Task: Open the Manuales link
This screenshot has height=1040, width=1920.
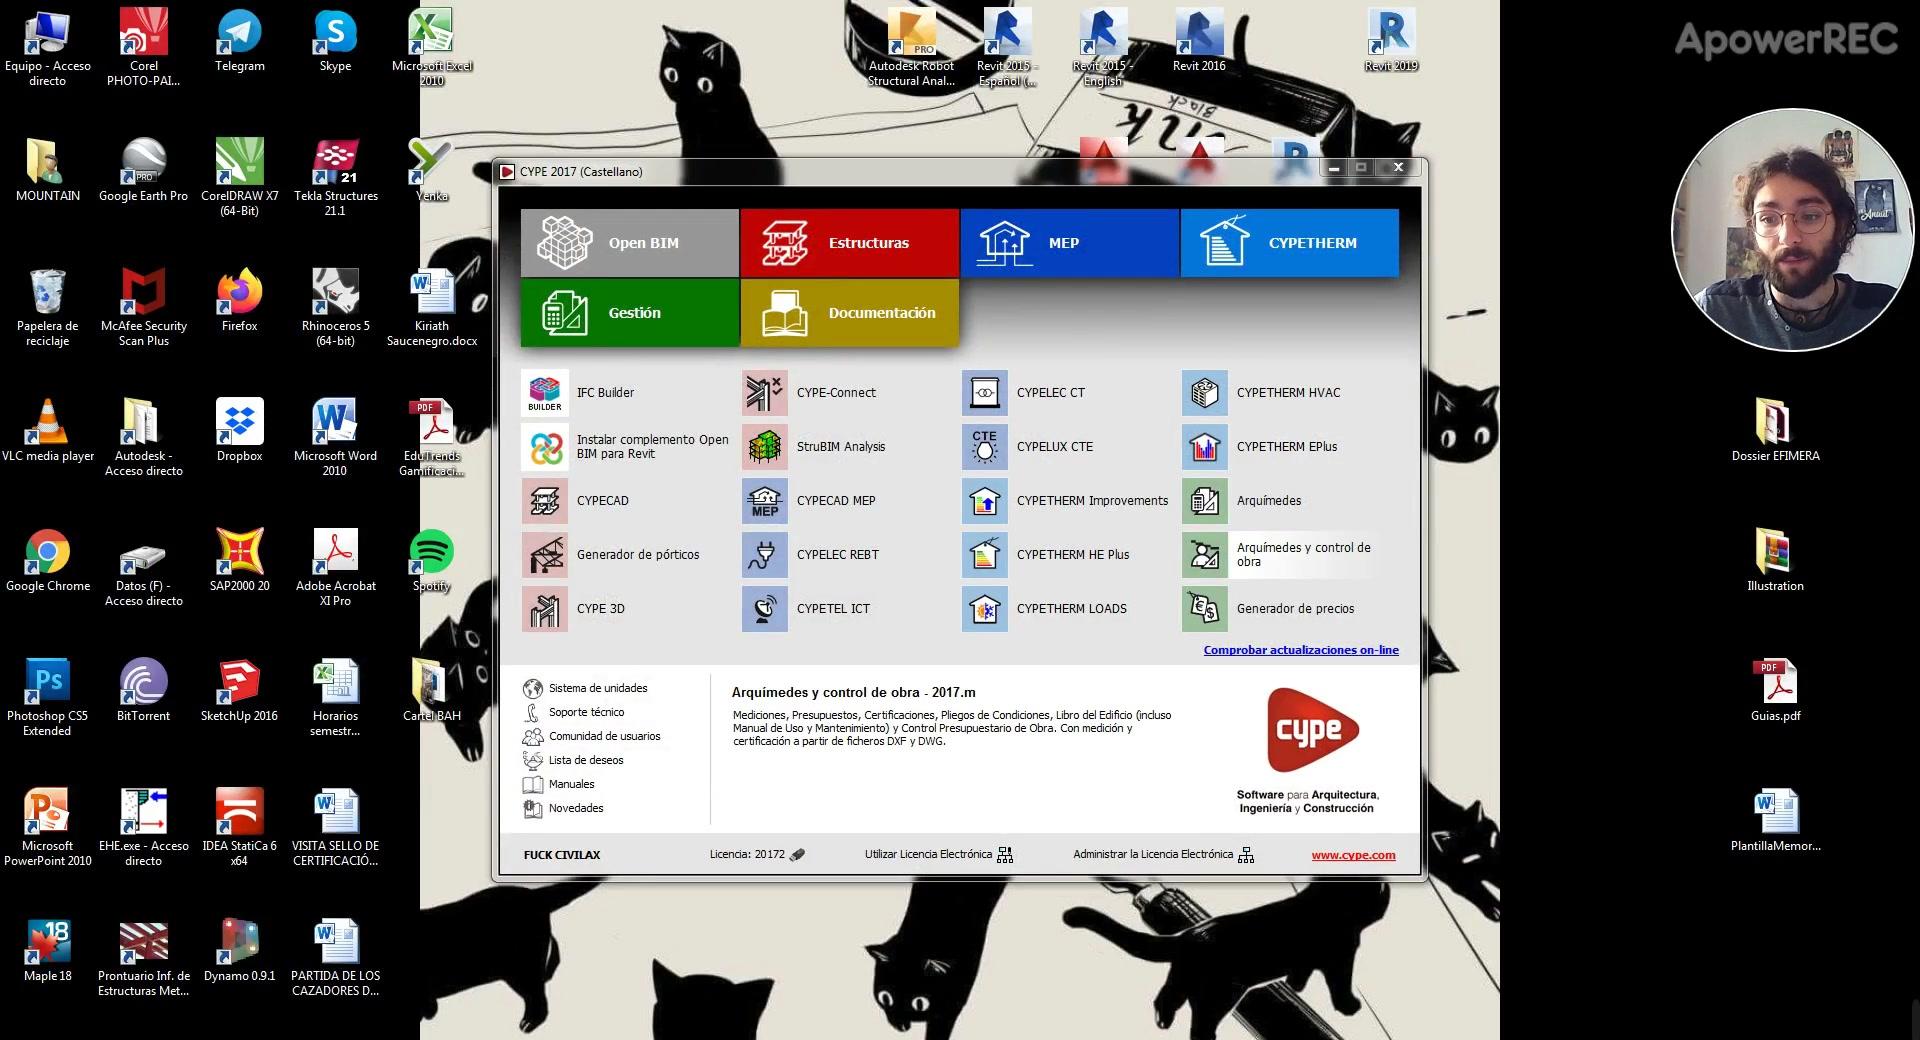Action: (x=558, y=784)
